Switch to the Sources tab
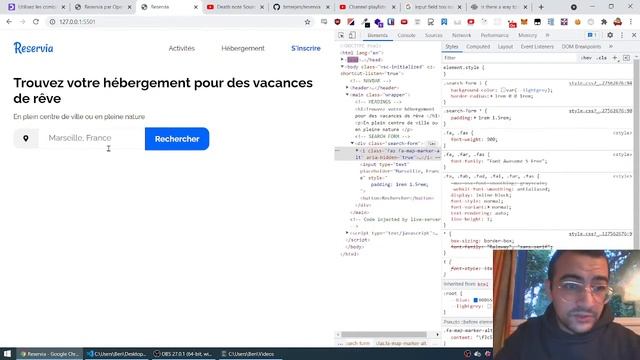The image size is (640, 360). click(x=433, y=36)
